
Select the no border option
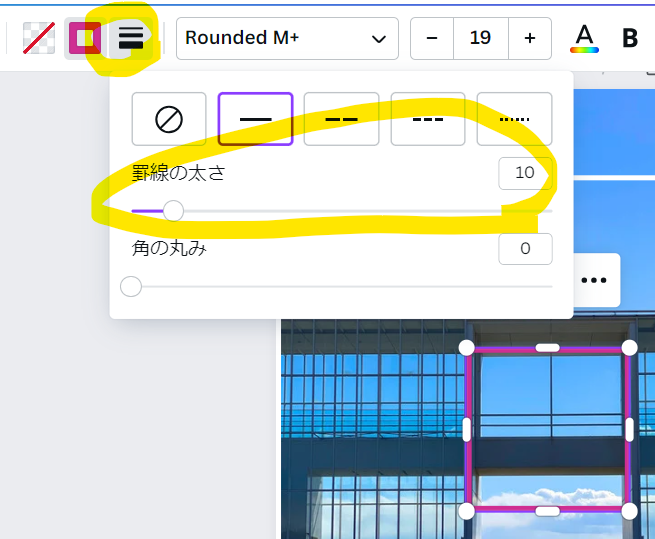coord(169,119)
